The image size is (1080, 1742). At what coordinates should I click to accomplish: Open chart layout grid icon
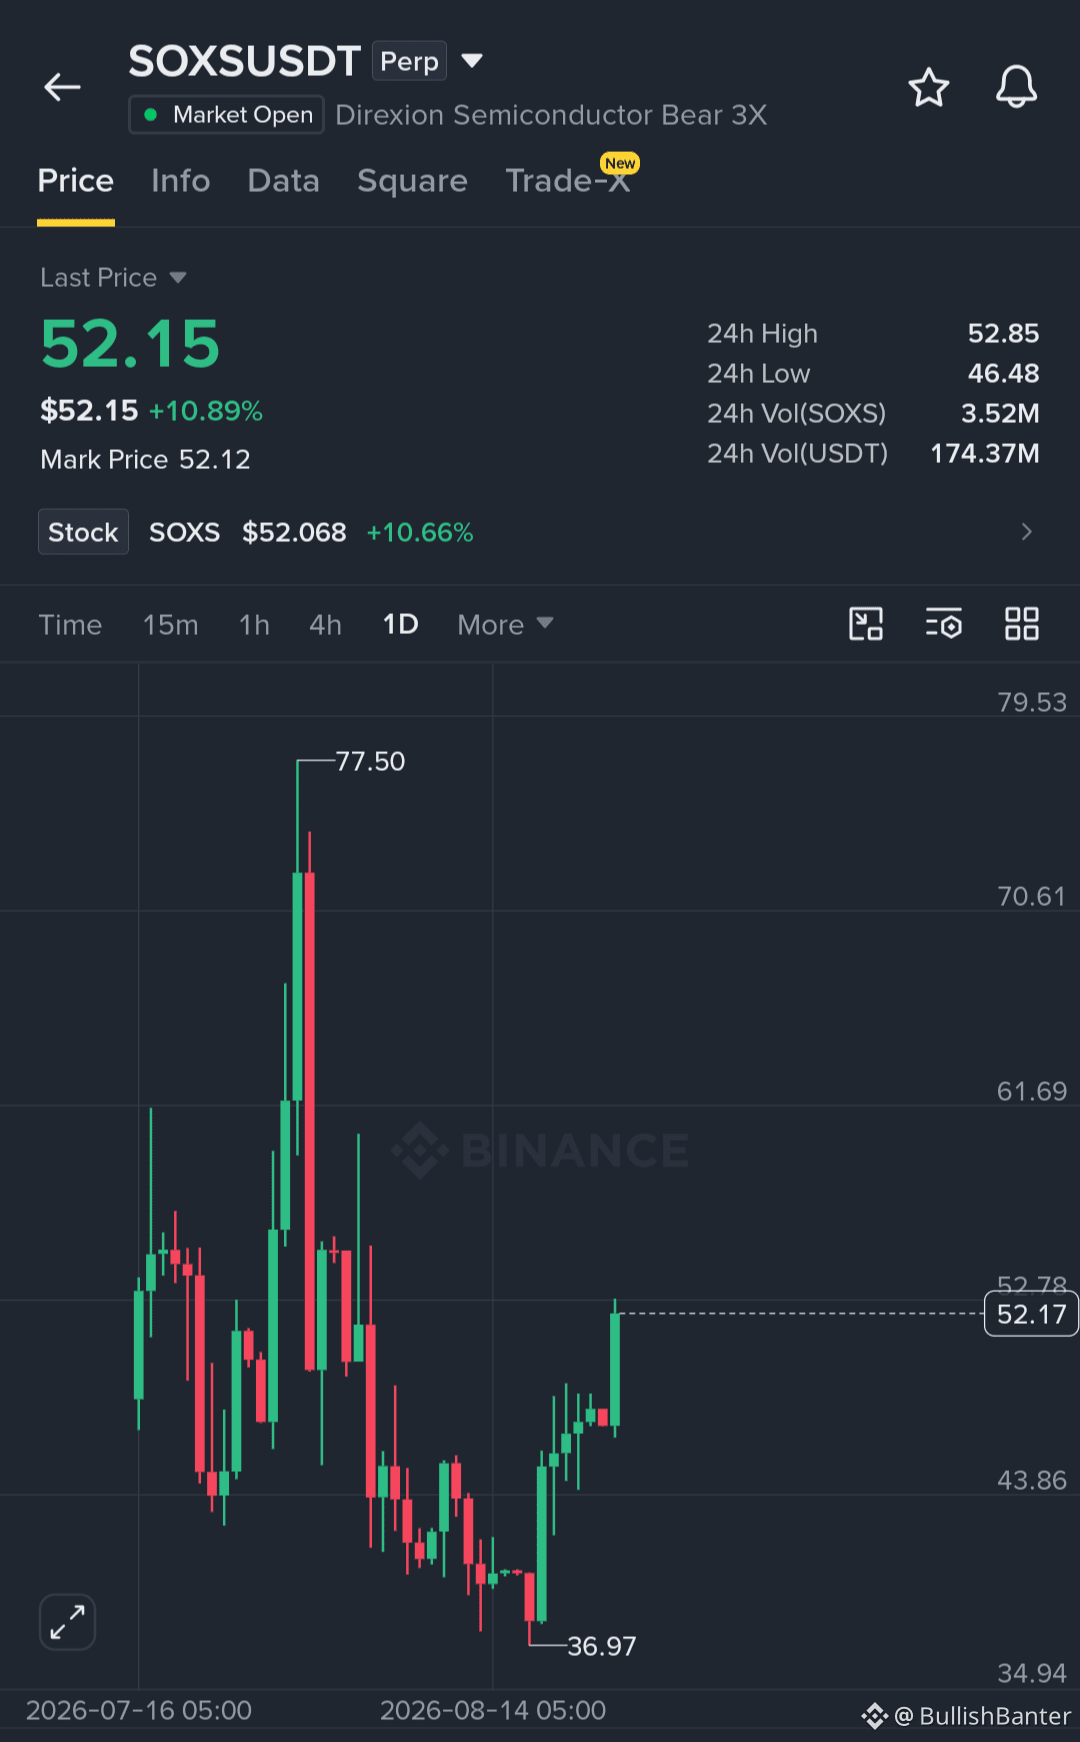(x=1021, y=624)
